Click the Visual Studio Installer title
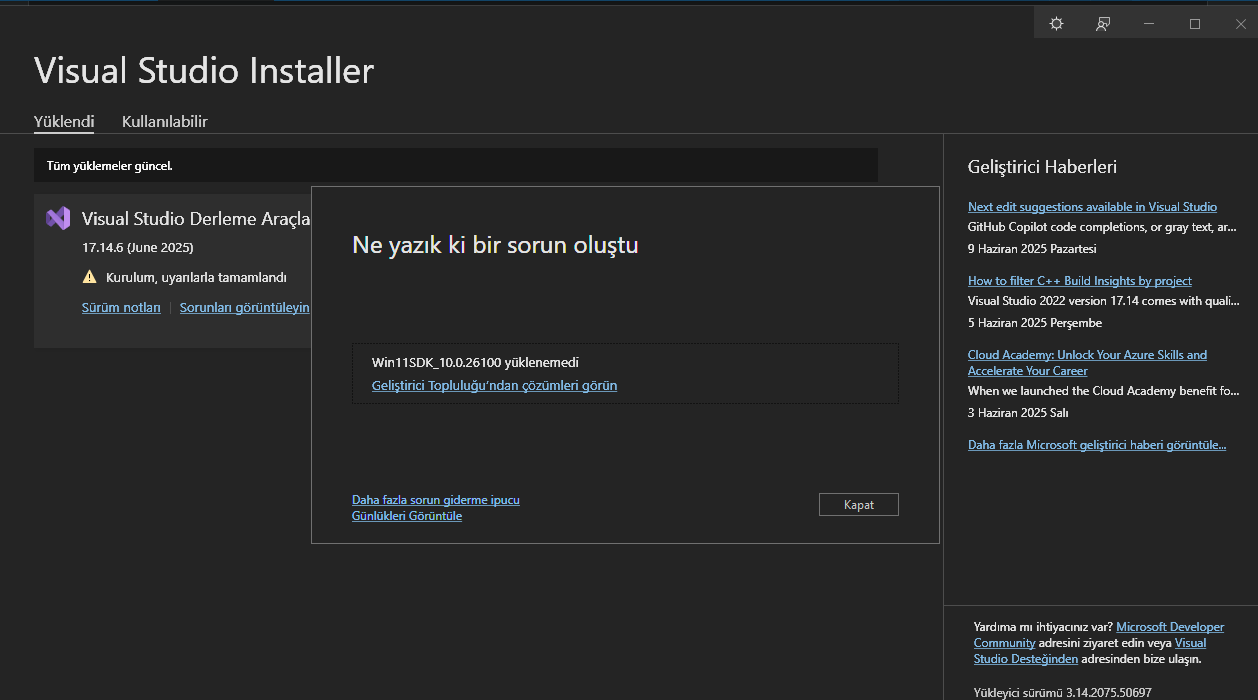Image resolution: width=1258 pixels, height=700 pixels. coord(204,70)
